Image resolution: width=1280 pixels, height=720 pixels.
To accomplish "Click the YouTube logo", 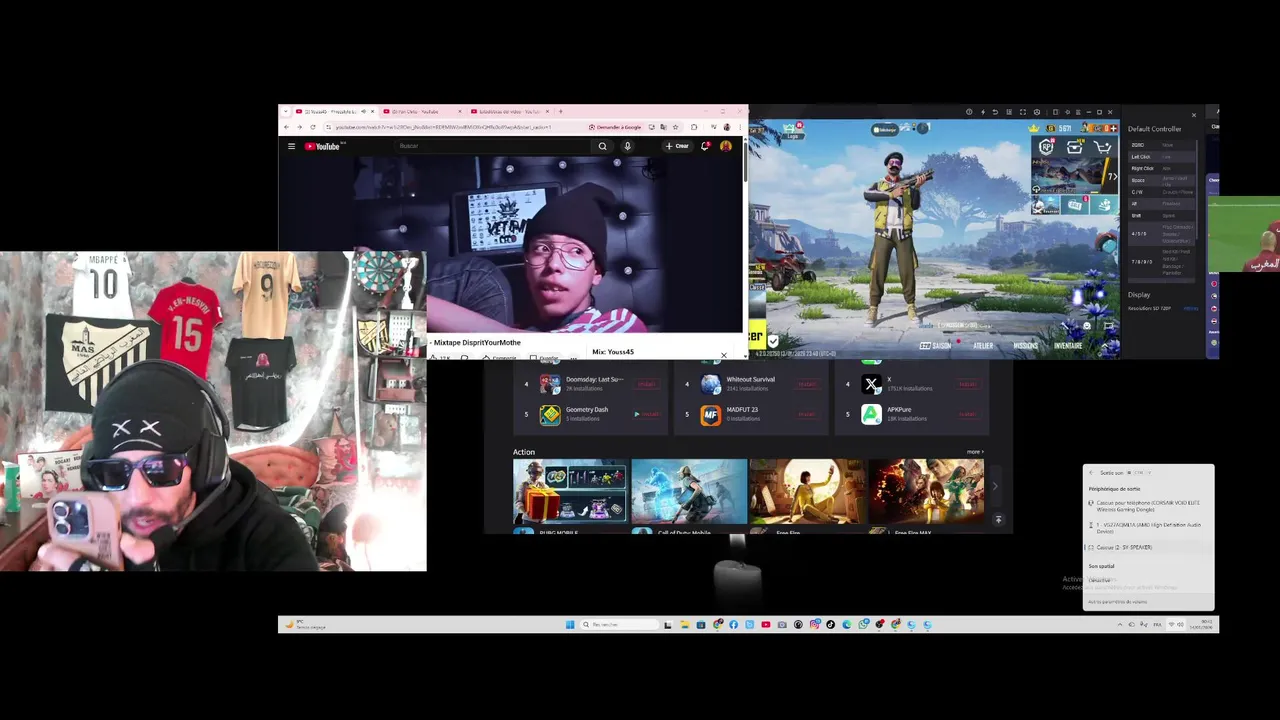I will [324, 146].
